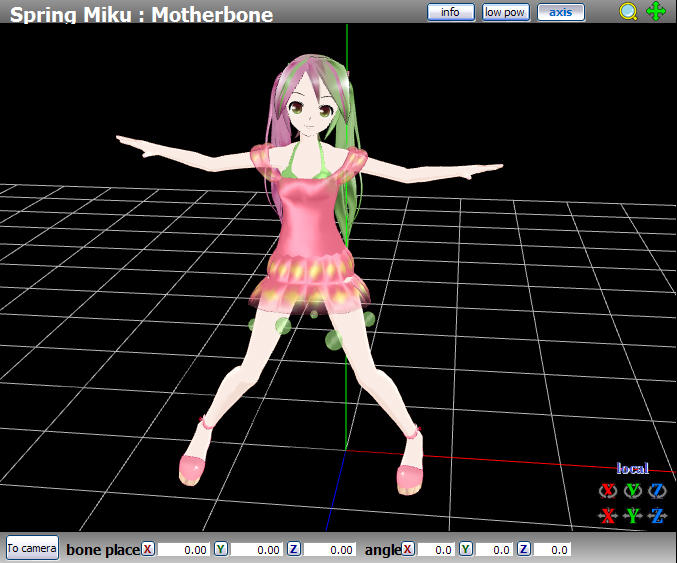Click the red X rotate icon

coord(608,490)
